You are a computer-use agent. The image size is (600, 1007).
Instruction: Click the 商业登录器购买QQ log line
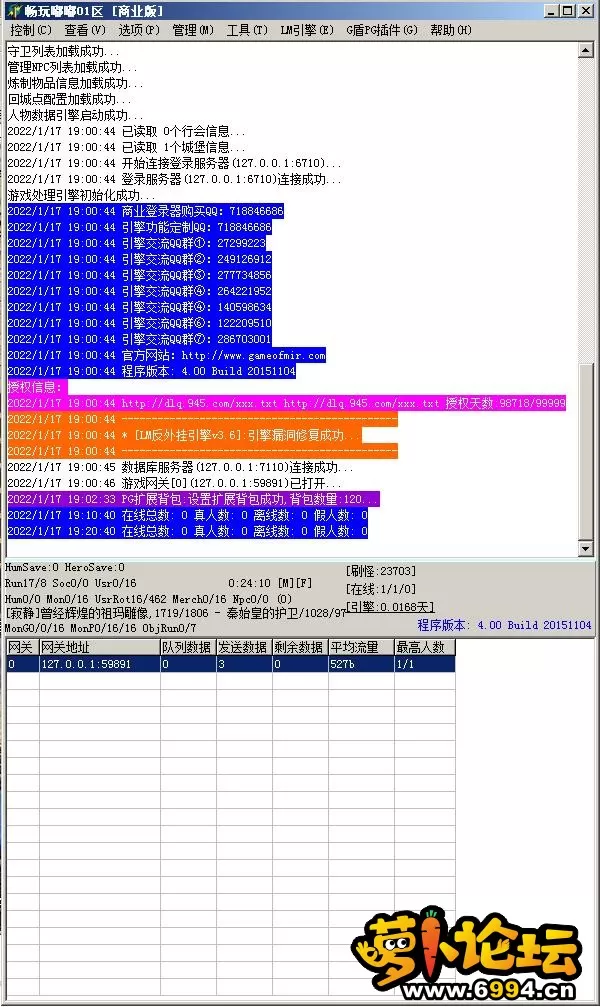click(x=145, y=211)
